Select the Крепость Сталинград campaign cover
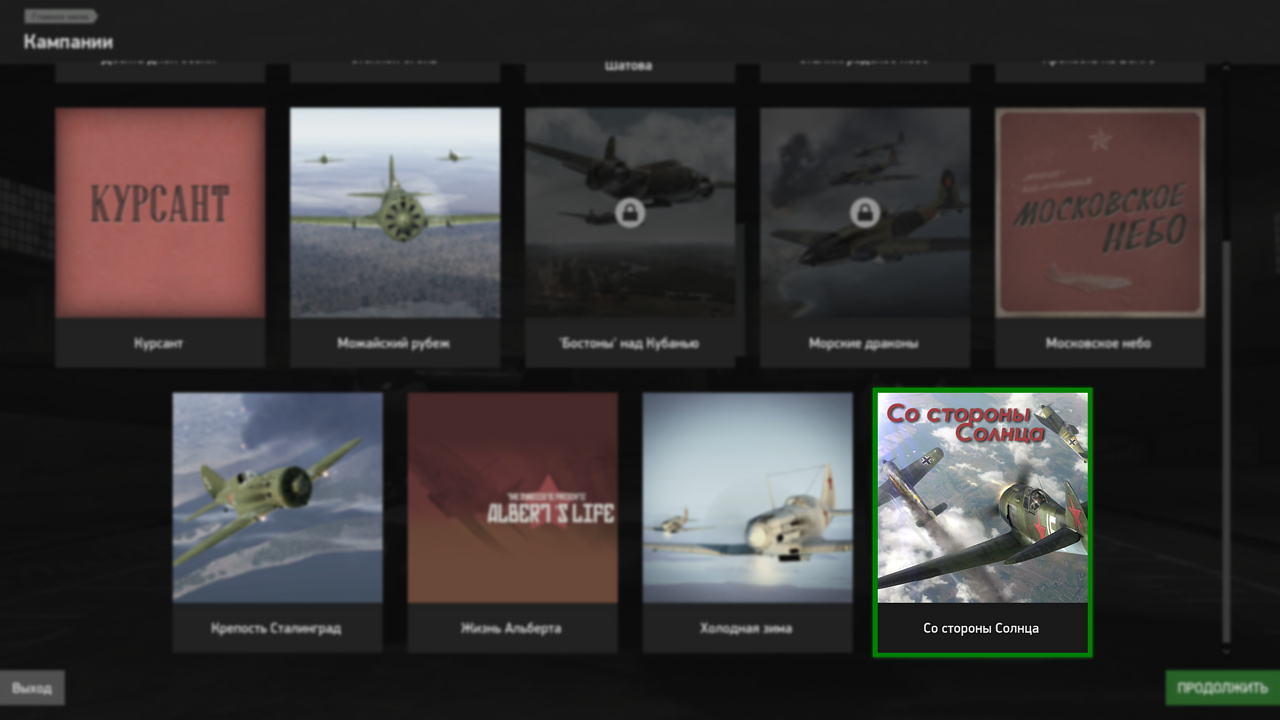Viewport: 1280px width, 720px height. click(x=277, y=498)
